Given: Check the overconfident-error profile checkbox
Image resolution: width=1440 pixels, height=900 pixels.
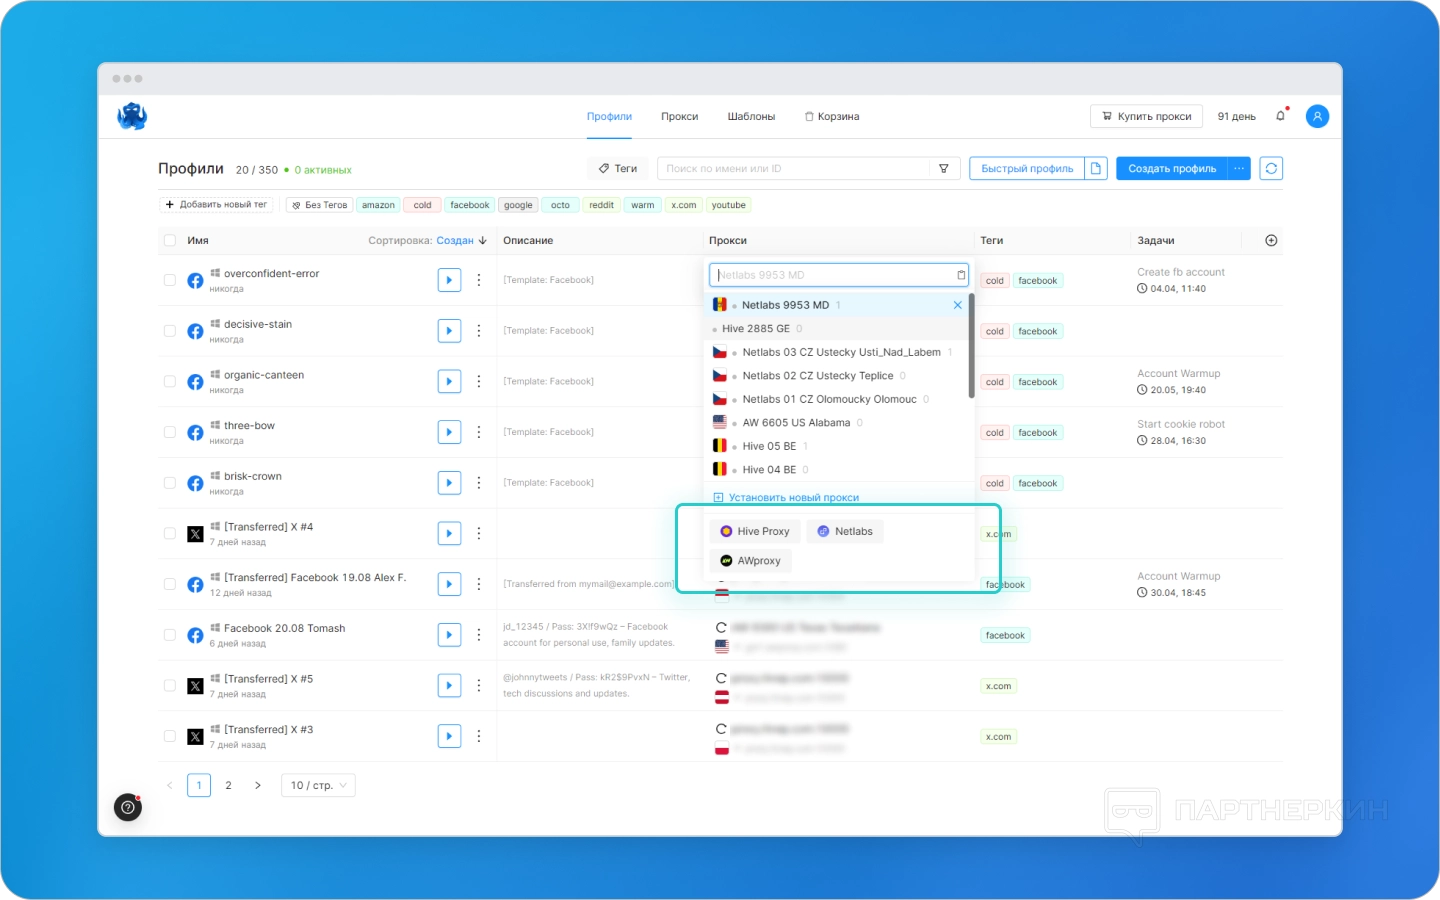Looking at the screenshot, I should click(x=170, y=280).
